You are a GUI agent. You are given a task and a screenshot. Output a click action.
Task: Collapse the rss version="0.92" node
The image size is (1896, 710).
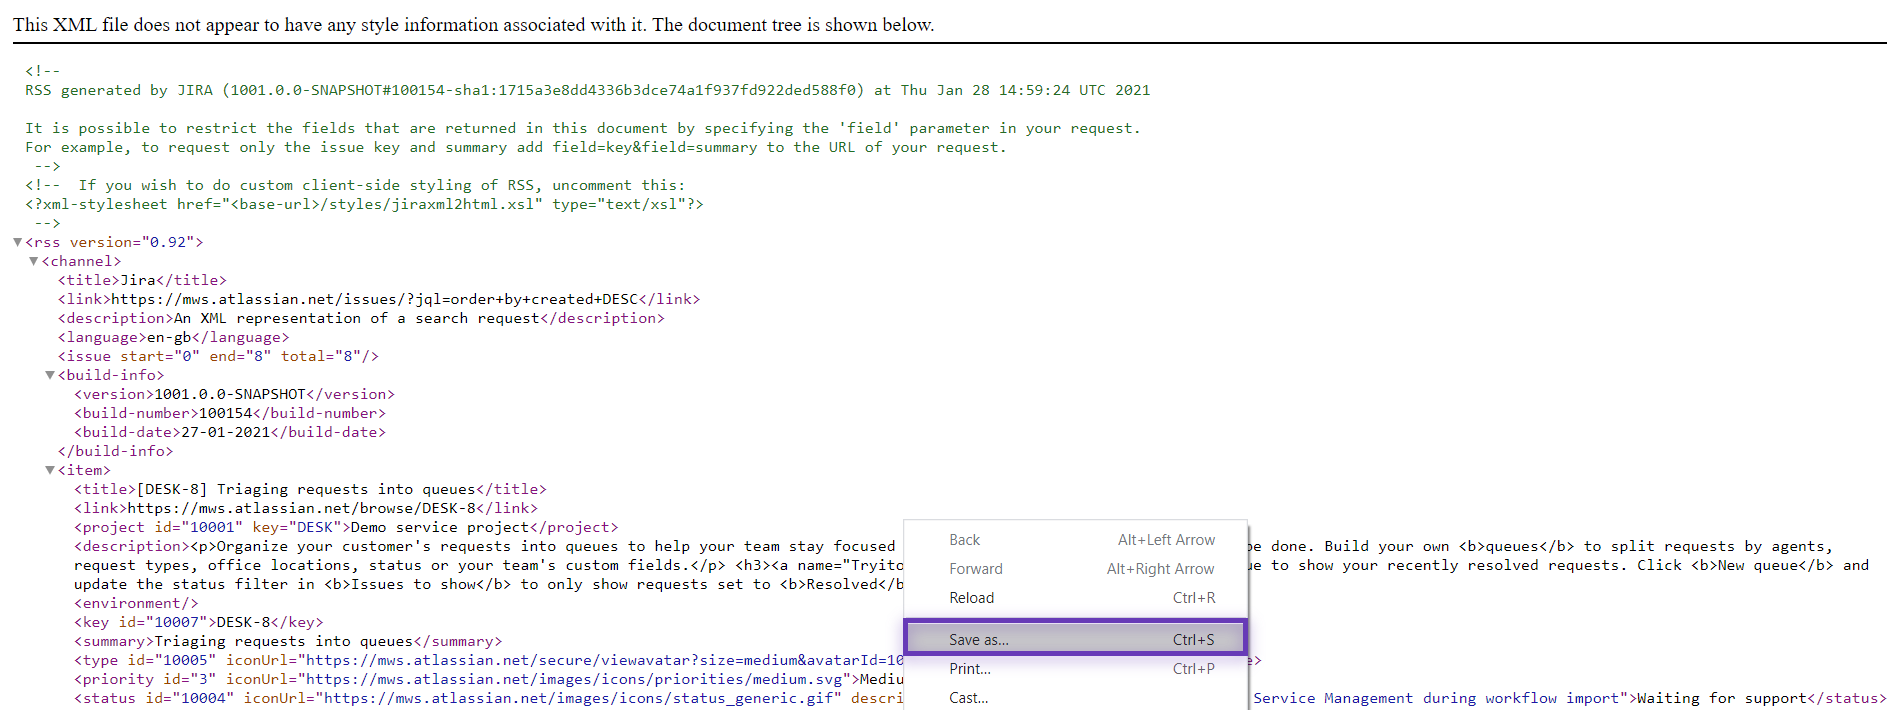(x=17, y=242)
